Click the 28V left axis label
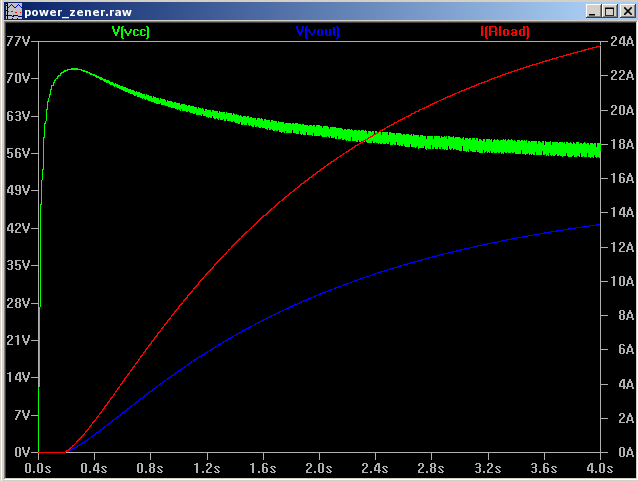The width and height of the screenshot is (638, 481). click(x=18, y=303)
